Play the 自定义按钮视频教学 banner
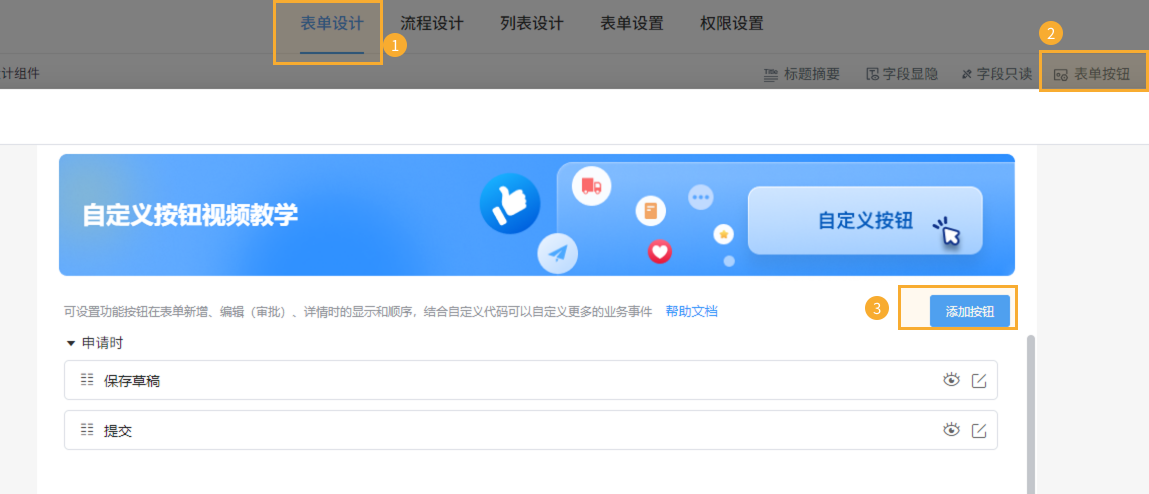 [x=536, y=215]
